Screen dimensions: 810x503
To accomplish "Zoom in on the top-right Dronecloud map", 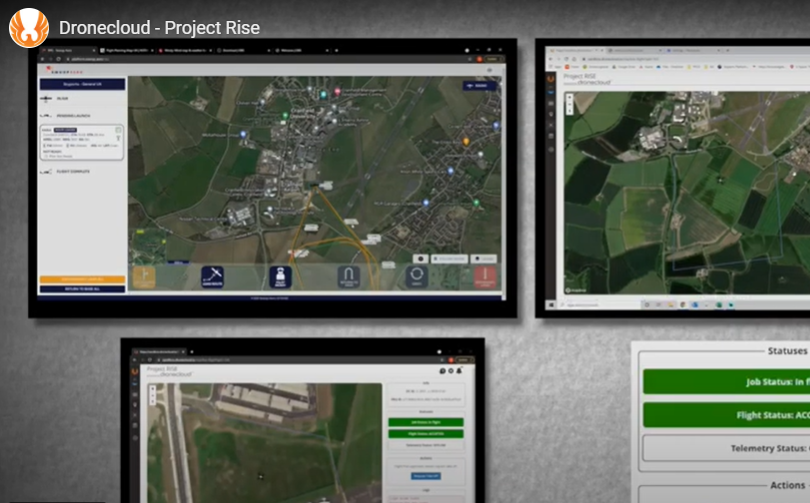I will (569, 97).
